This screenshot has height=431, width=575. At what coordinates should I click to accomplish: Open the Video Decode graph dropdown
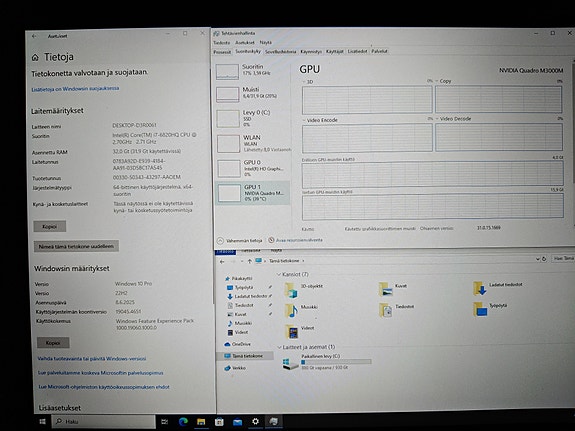(x=437, y=119)
